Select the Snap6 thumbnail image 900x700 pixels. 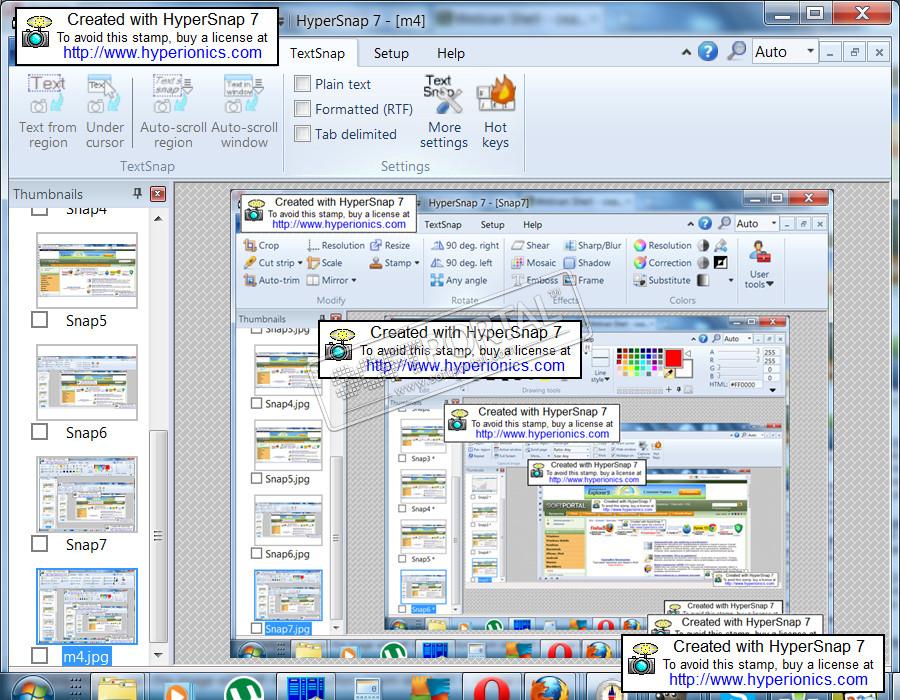point(87,382)
